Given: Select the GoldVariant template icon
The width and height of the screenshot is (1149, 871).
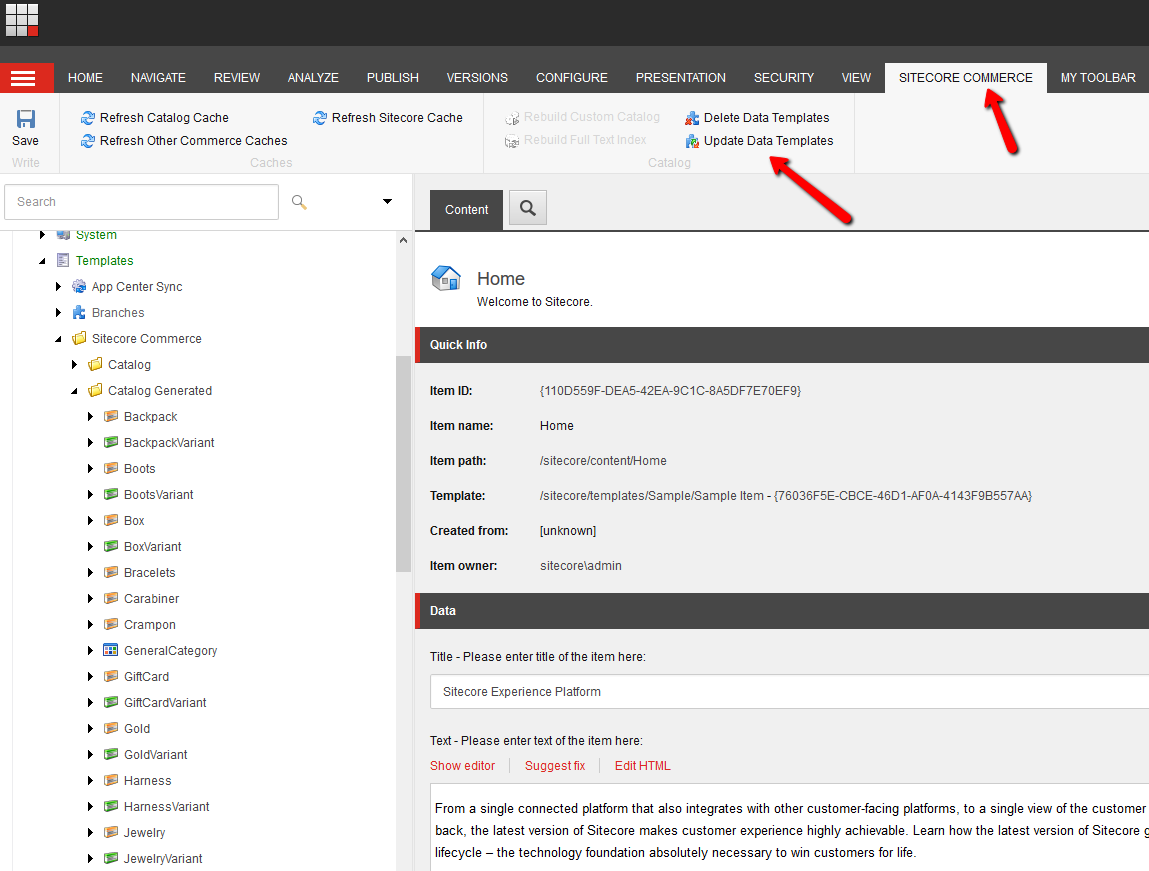Looking at the screenshot, I should coord(111,754).
